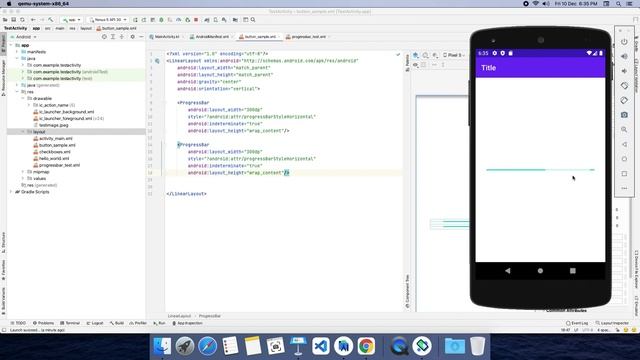Screen dimensions: 640x360
Task: Click the emulator sidebar overview square icon
Action: point(624,174)
